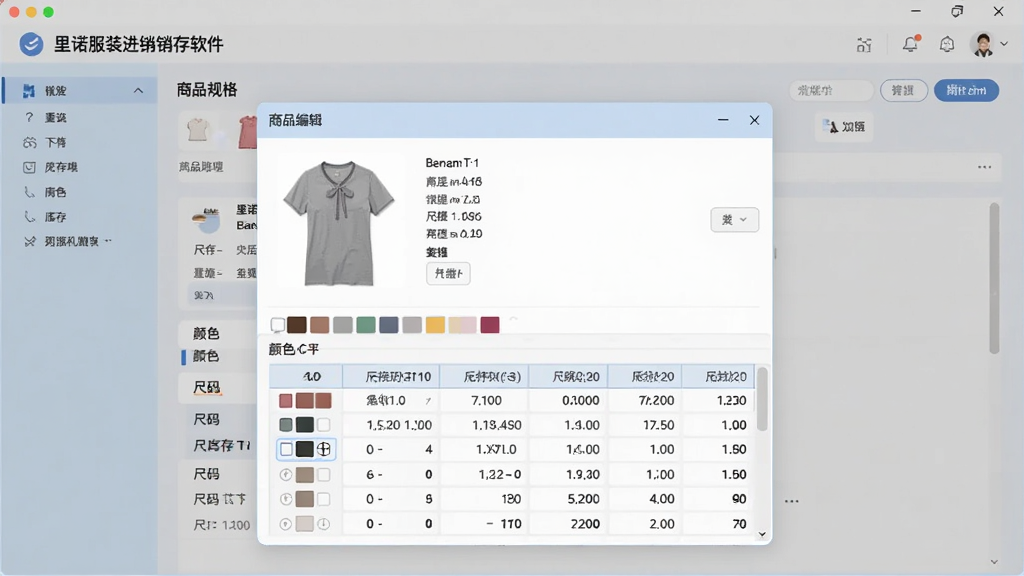The image size is (1024, 576).
Task: Pick the dark brown color swatch
Action: [296, 325]
